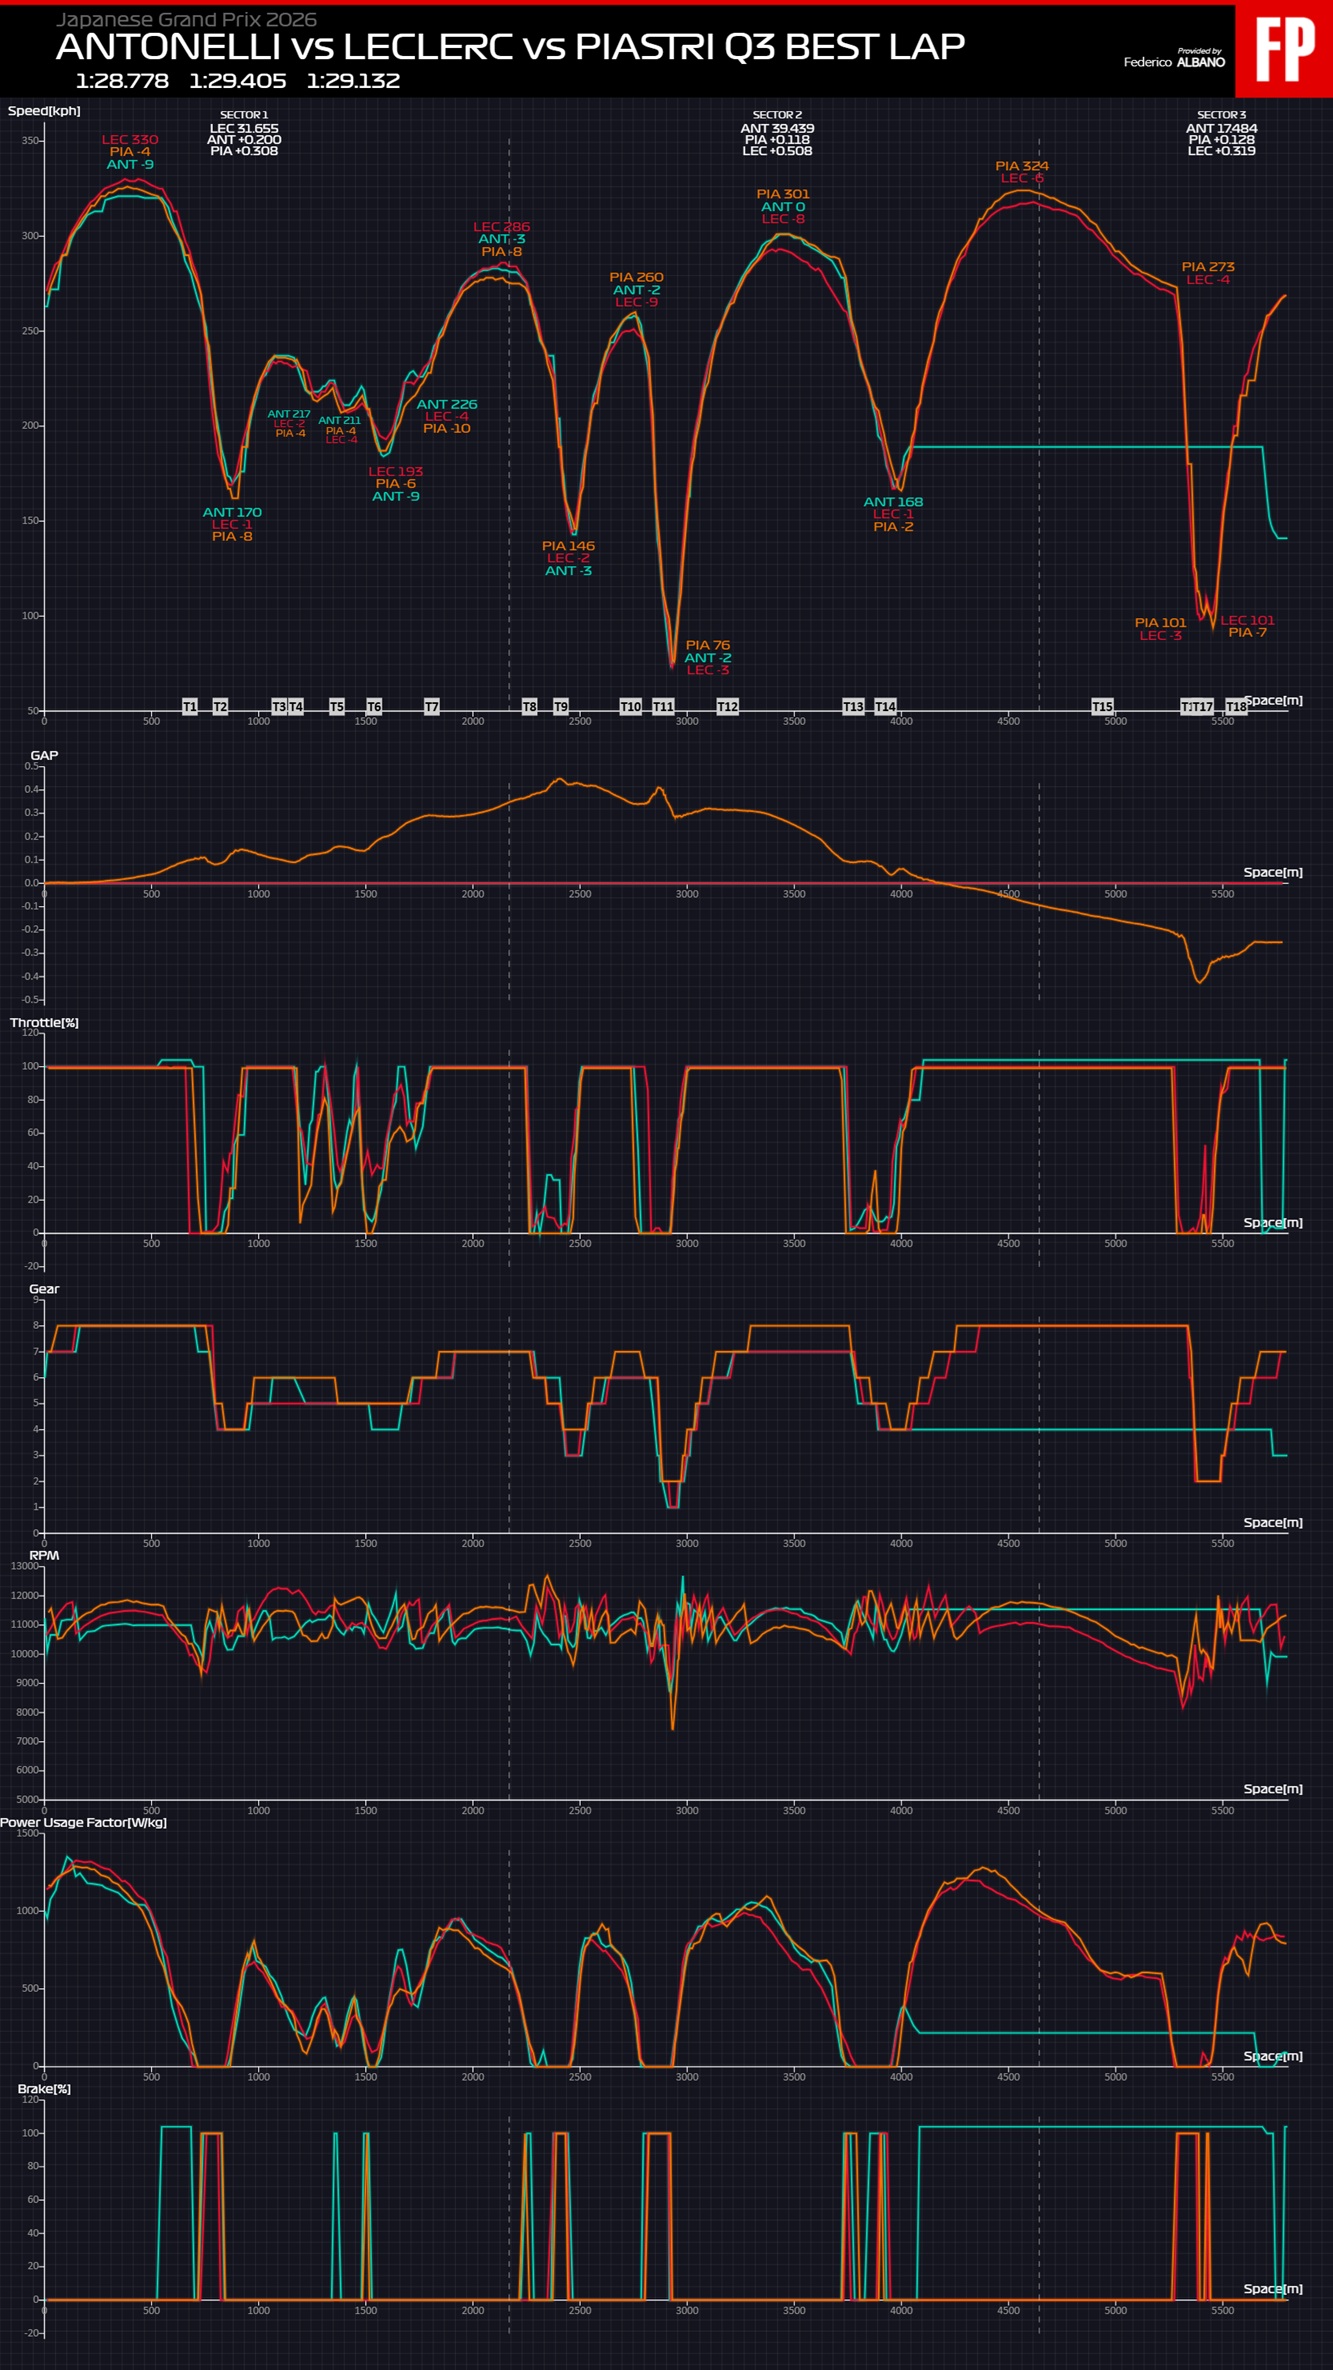Viewport: 1333px width, 2370px height.
Task: Select the T2 turn marker
Action: pos(220,706)
